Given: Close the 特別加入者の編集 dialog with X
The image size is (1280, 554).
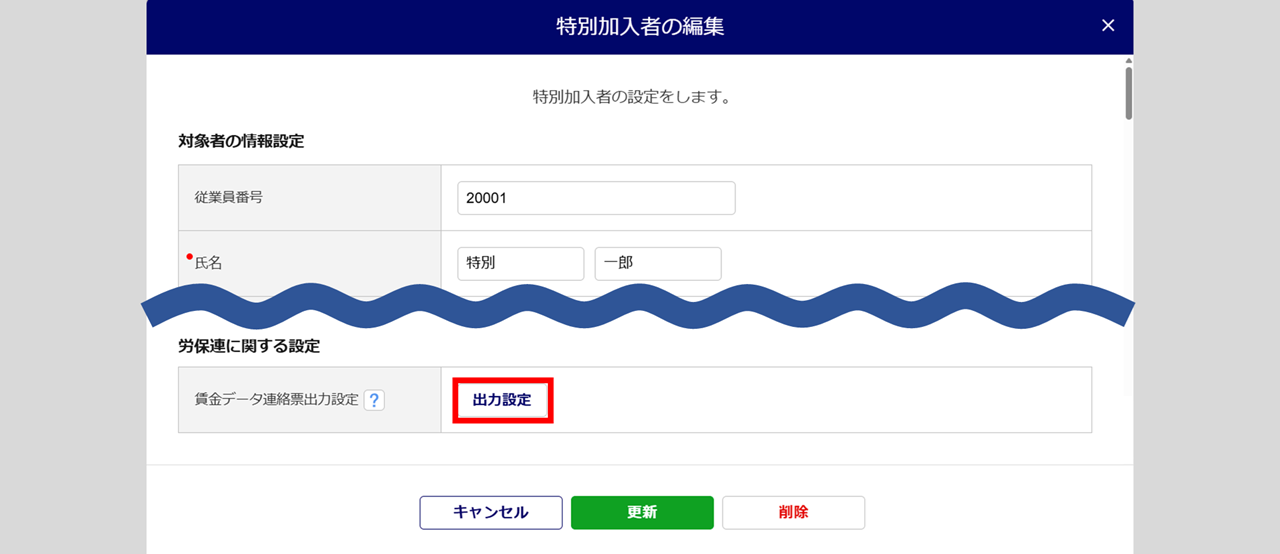Looking at the screenshot, I should pos(1107,26).
